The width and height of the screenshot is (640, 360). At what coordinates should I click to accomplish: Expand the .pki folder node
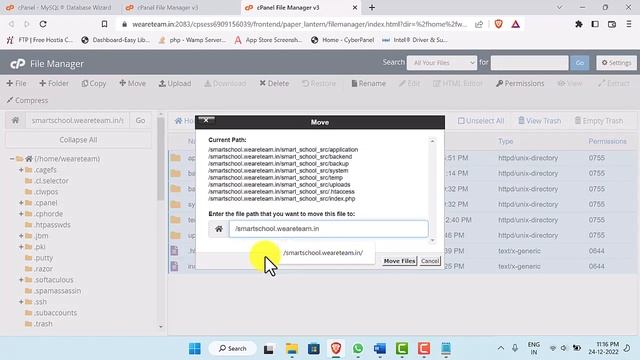(21, 247)
